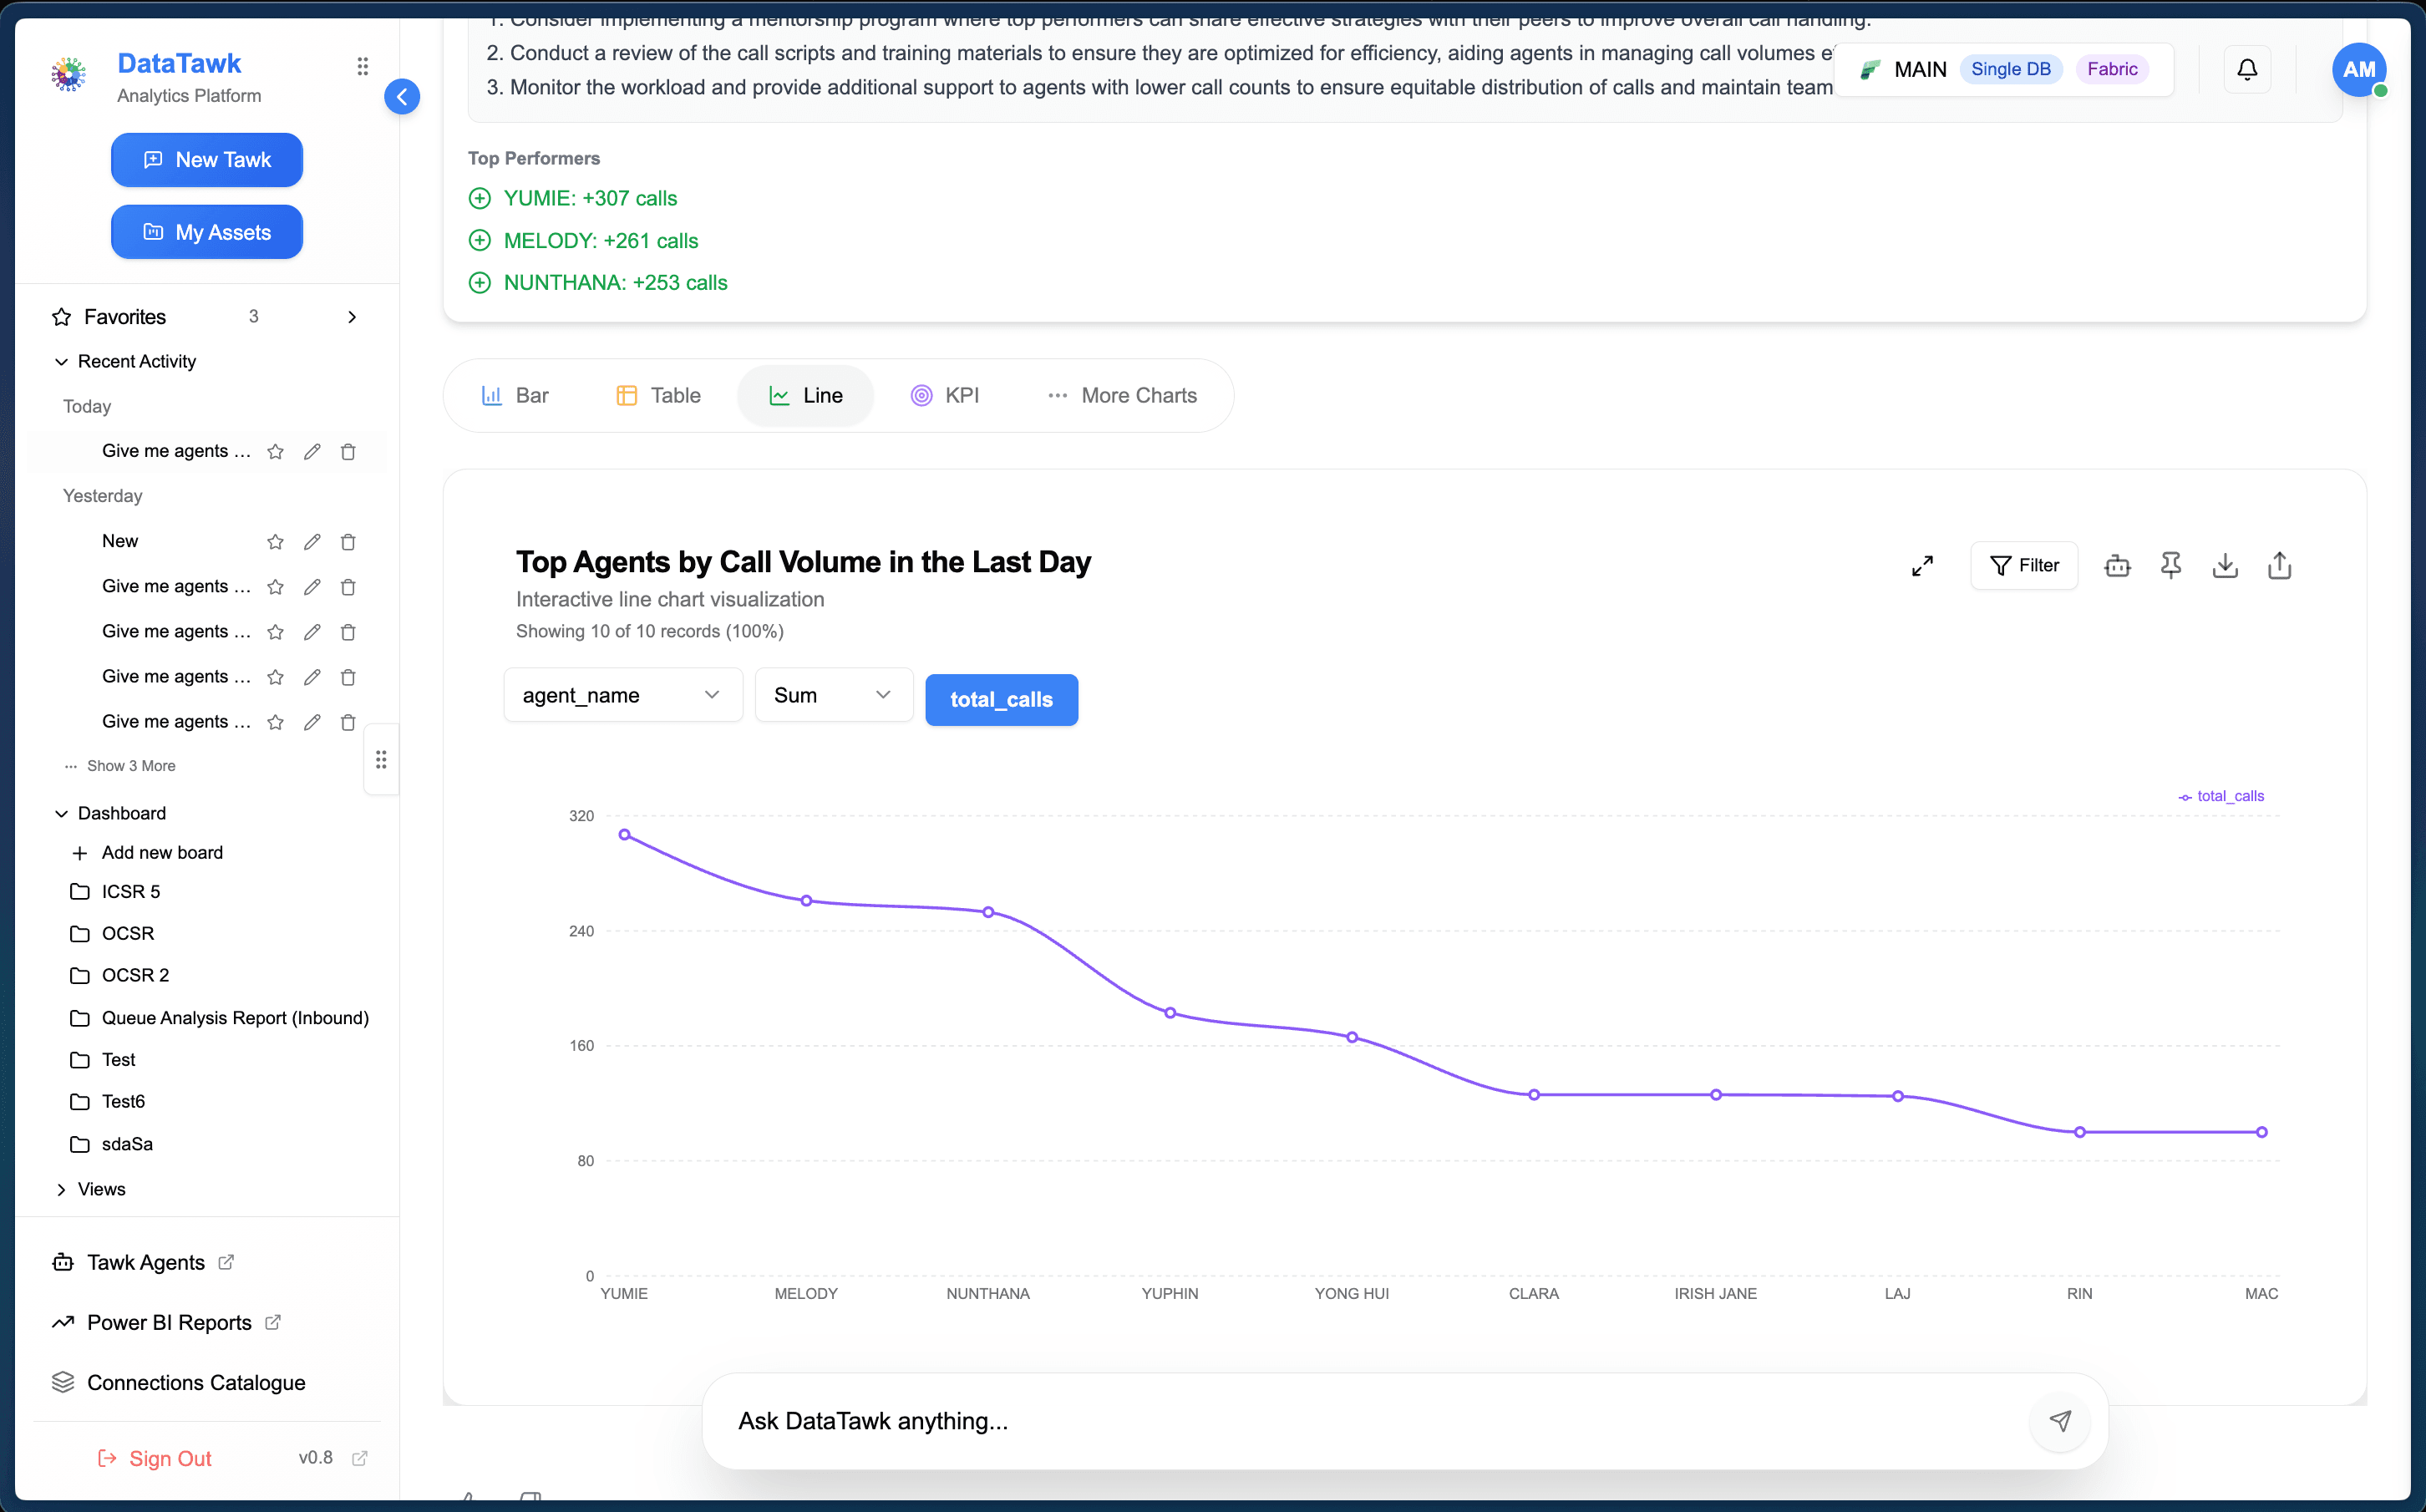Edit today's 'Give me agents' tawk via pencil icon
The width and height of the screenshot is (2426, 1512).
coord(312,451)
